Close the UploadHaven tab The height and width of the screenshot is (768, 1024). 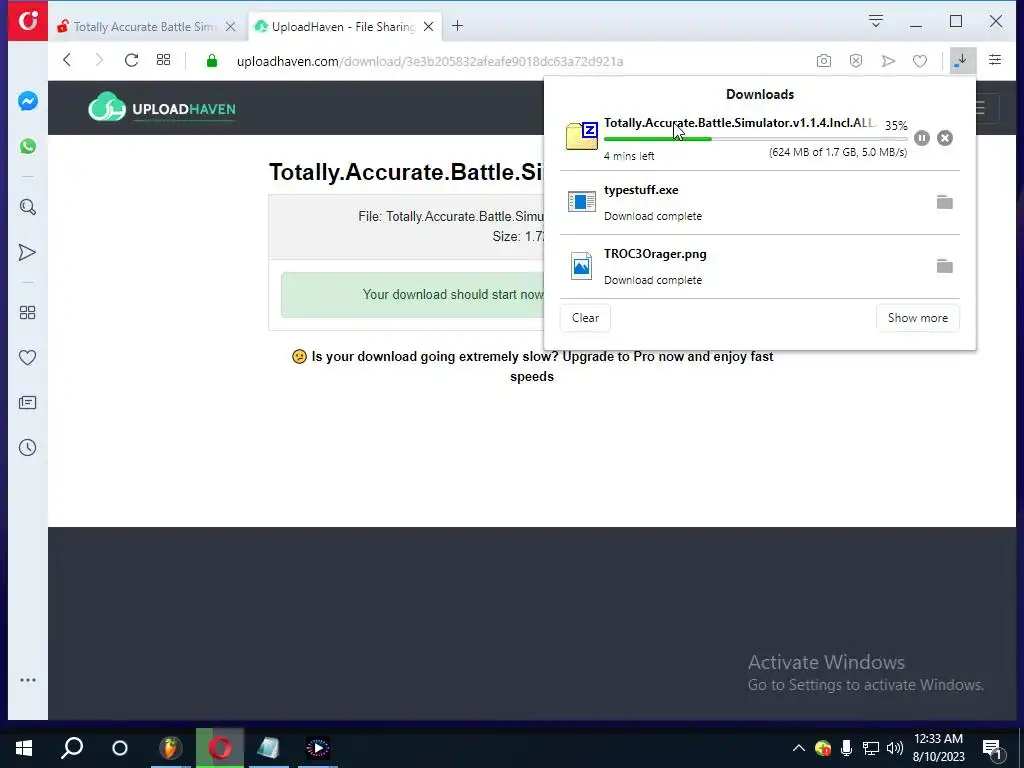pos(428,27)
